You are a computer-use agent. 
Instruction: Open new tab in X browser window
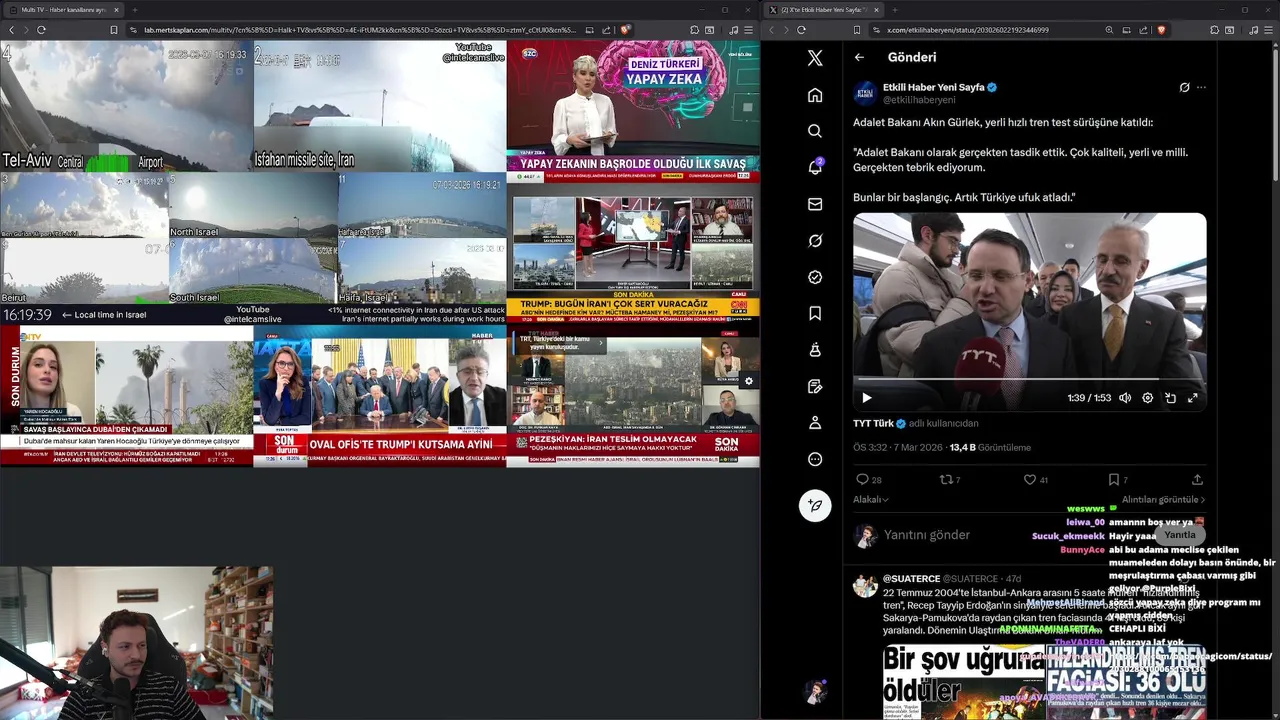pos(897,9)
